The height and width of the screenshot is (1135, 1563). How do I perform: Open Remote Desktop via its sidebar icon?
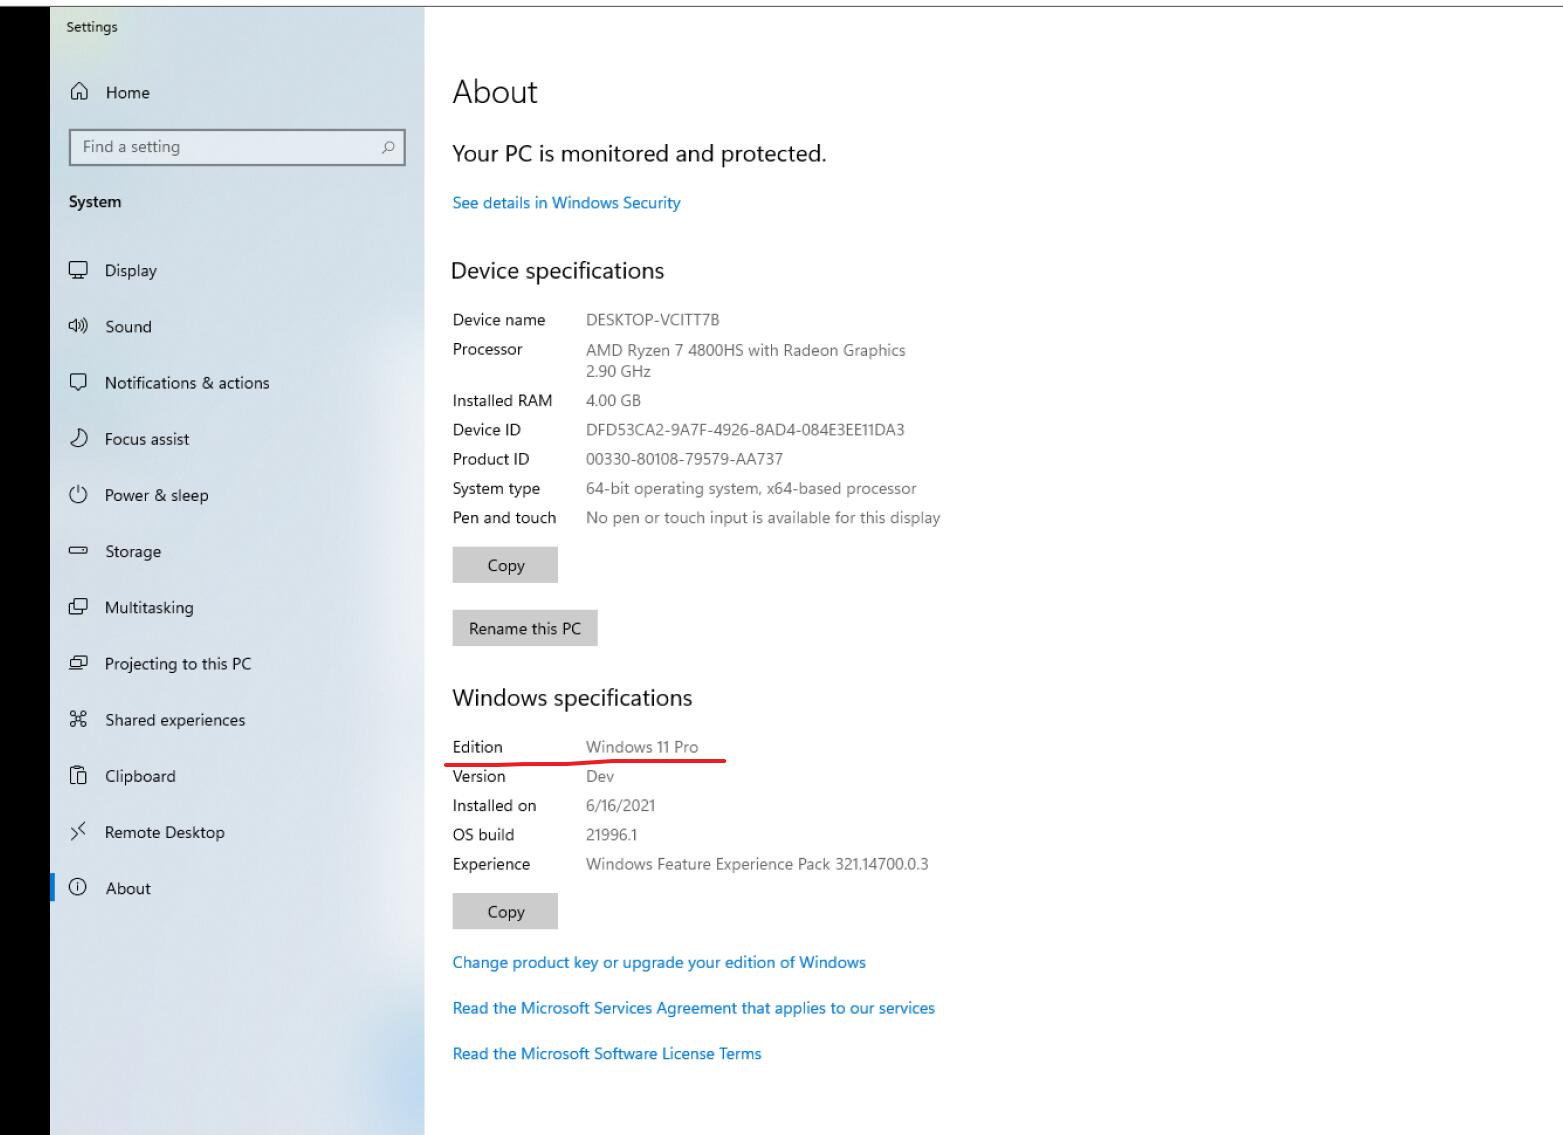point(79,831)
